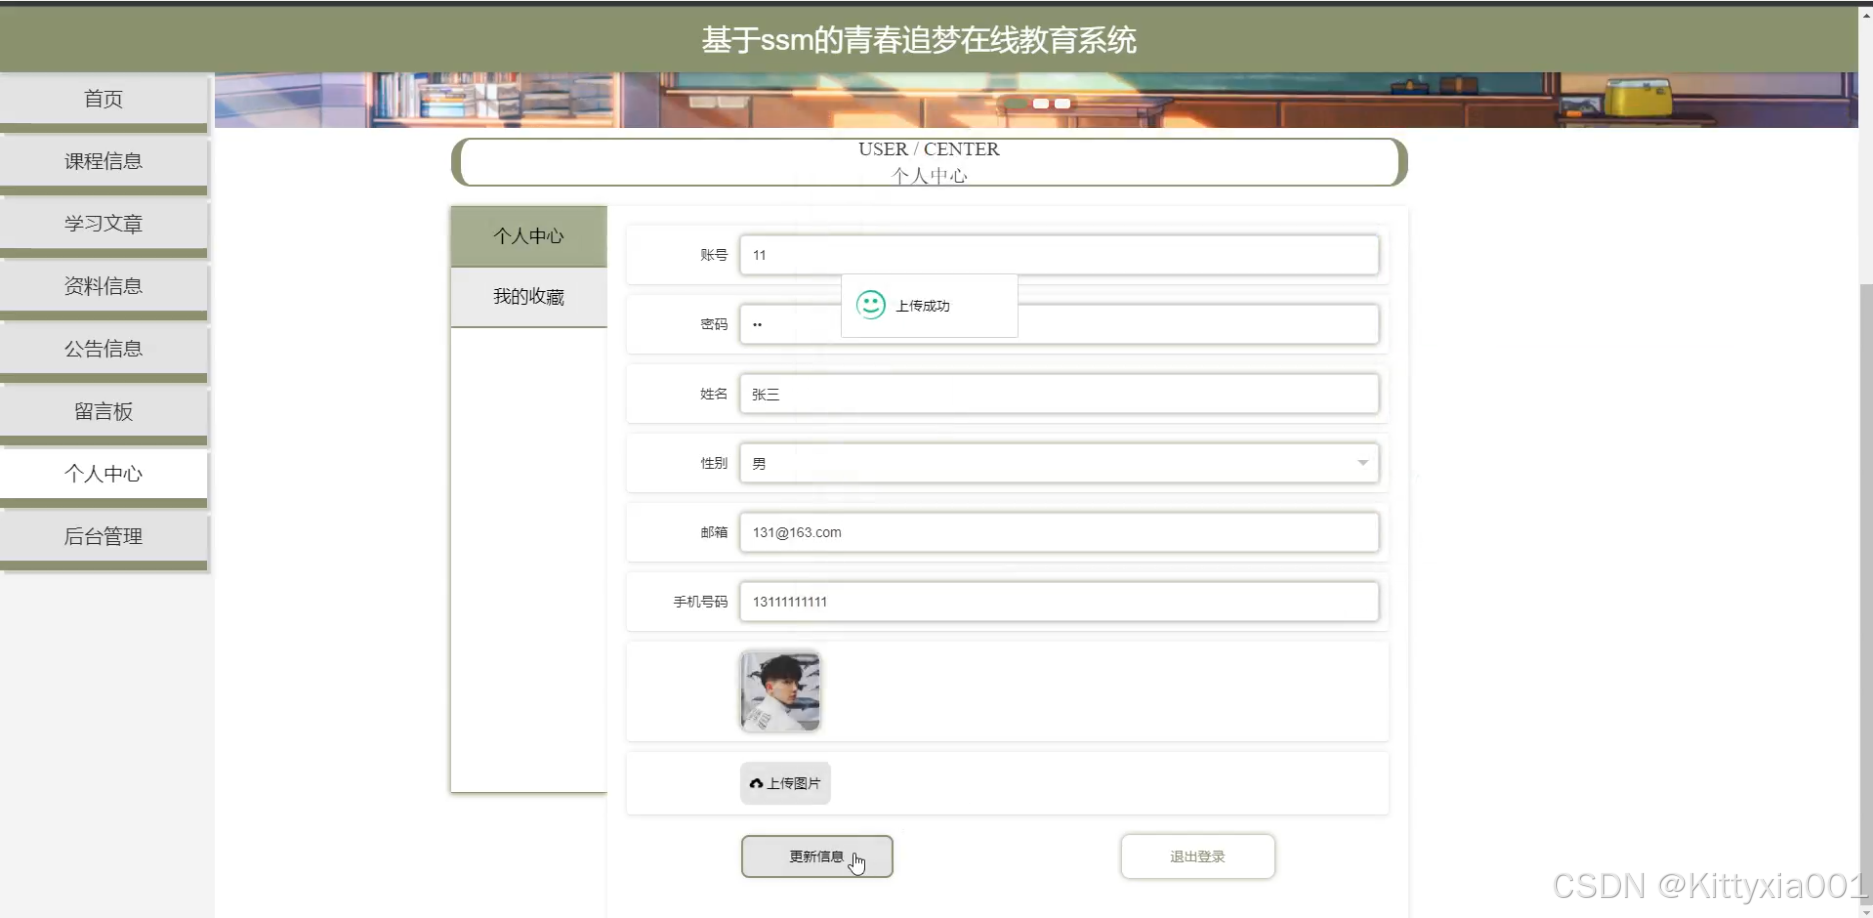Switch to the 个人中心 panel tab

click(x=529, y=236)
